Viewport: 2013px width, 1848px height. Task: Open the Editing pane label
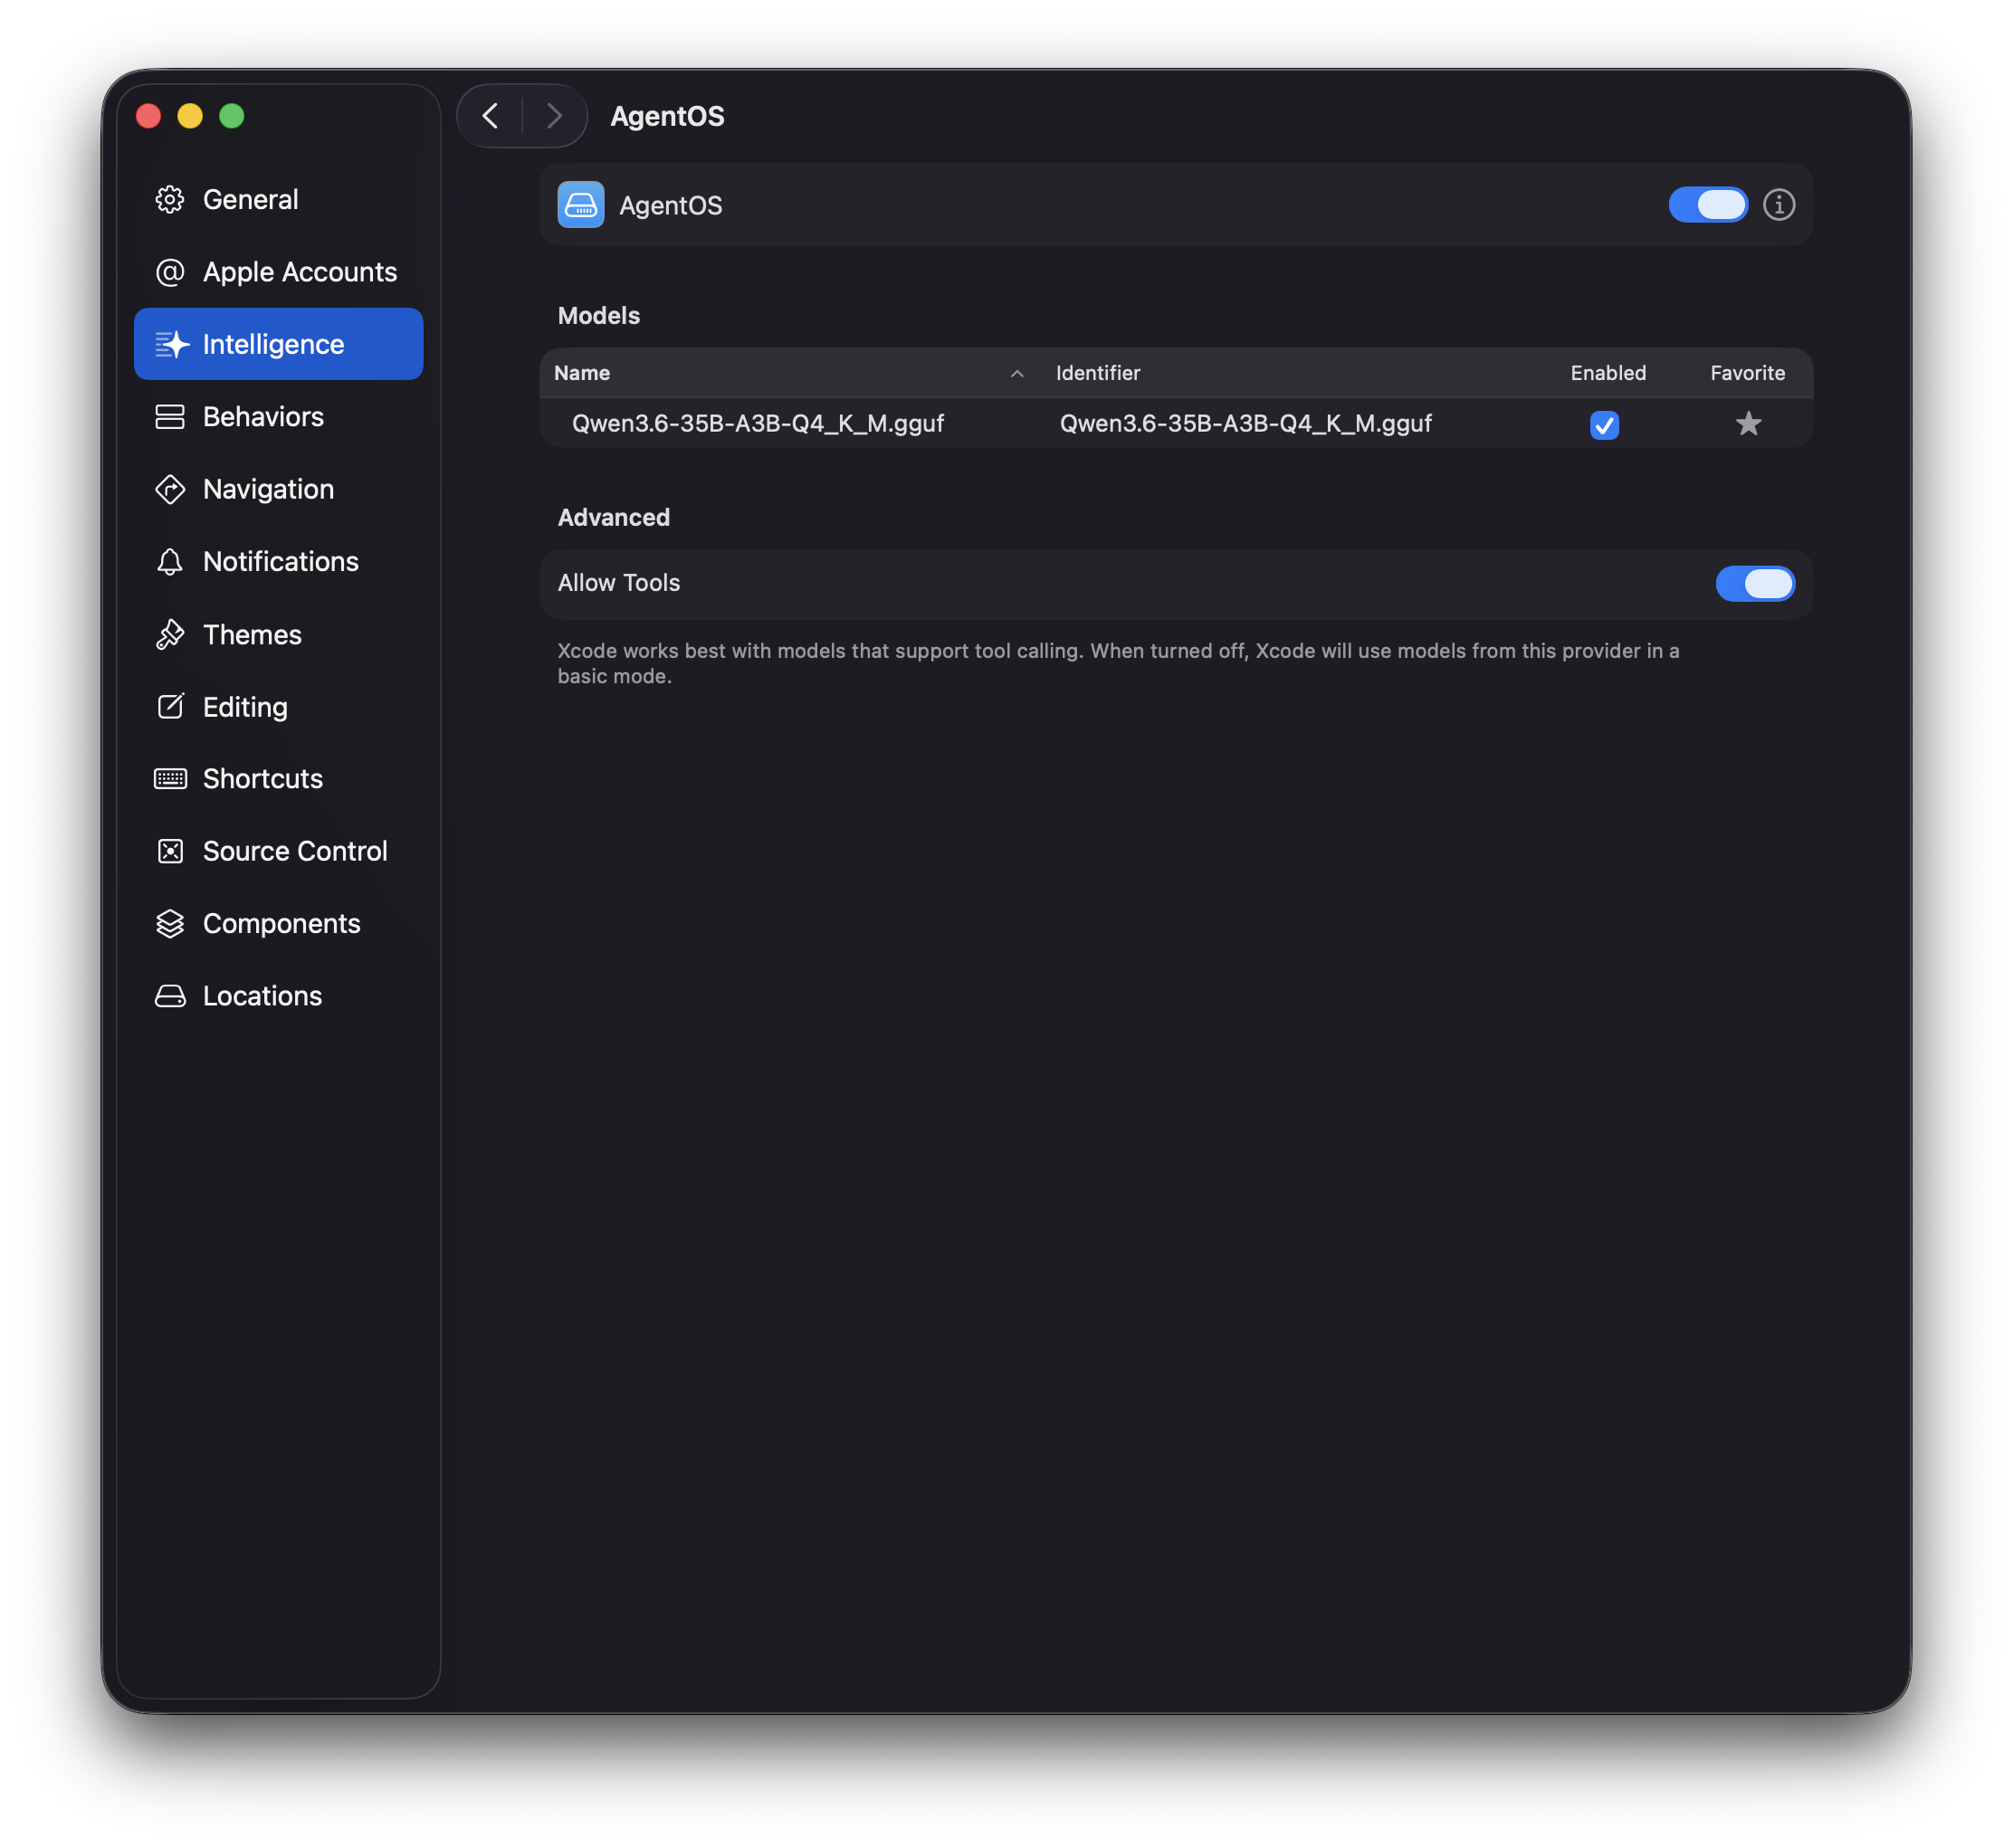click(x=245, y=707)
